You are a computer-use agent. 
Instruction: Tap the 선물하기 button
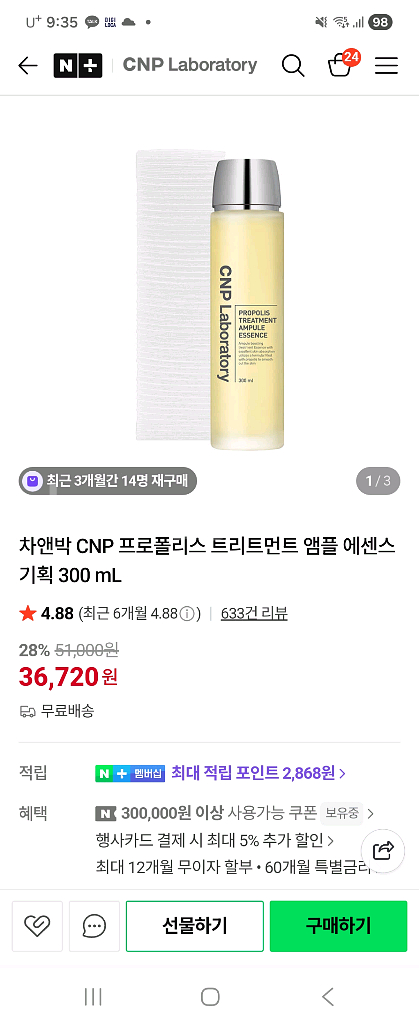[194, 925]
